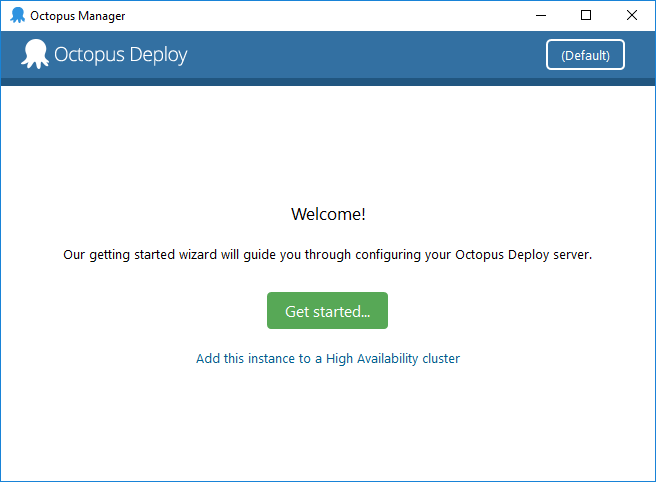This screenshot has width=656, height=482.
Task: Click the getting started wizard description text
Action: (328, 255)
